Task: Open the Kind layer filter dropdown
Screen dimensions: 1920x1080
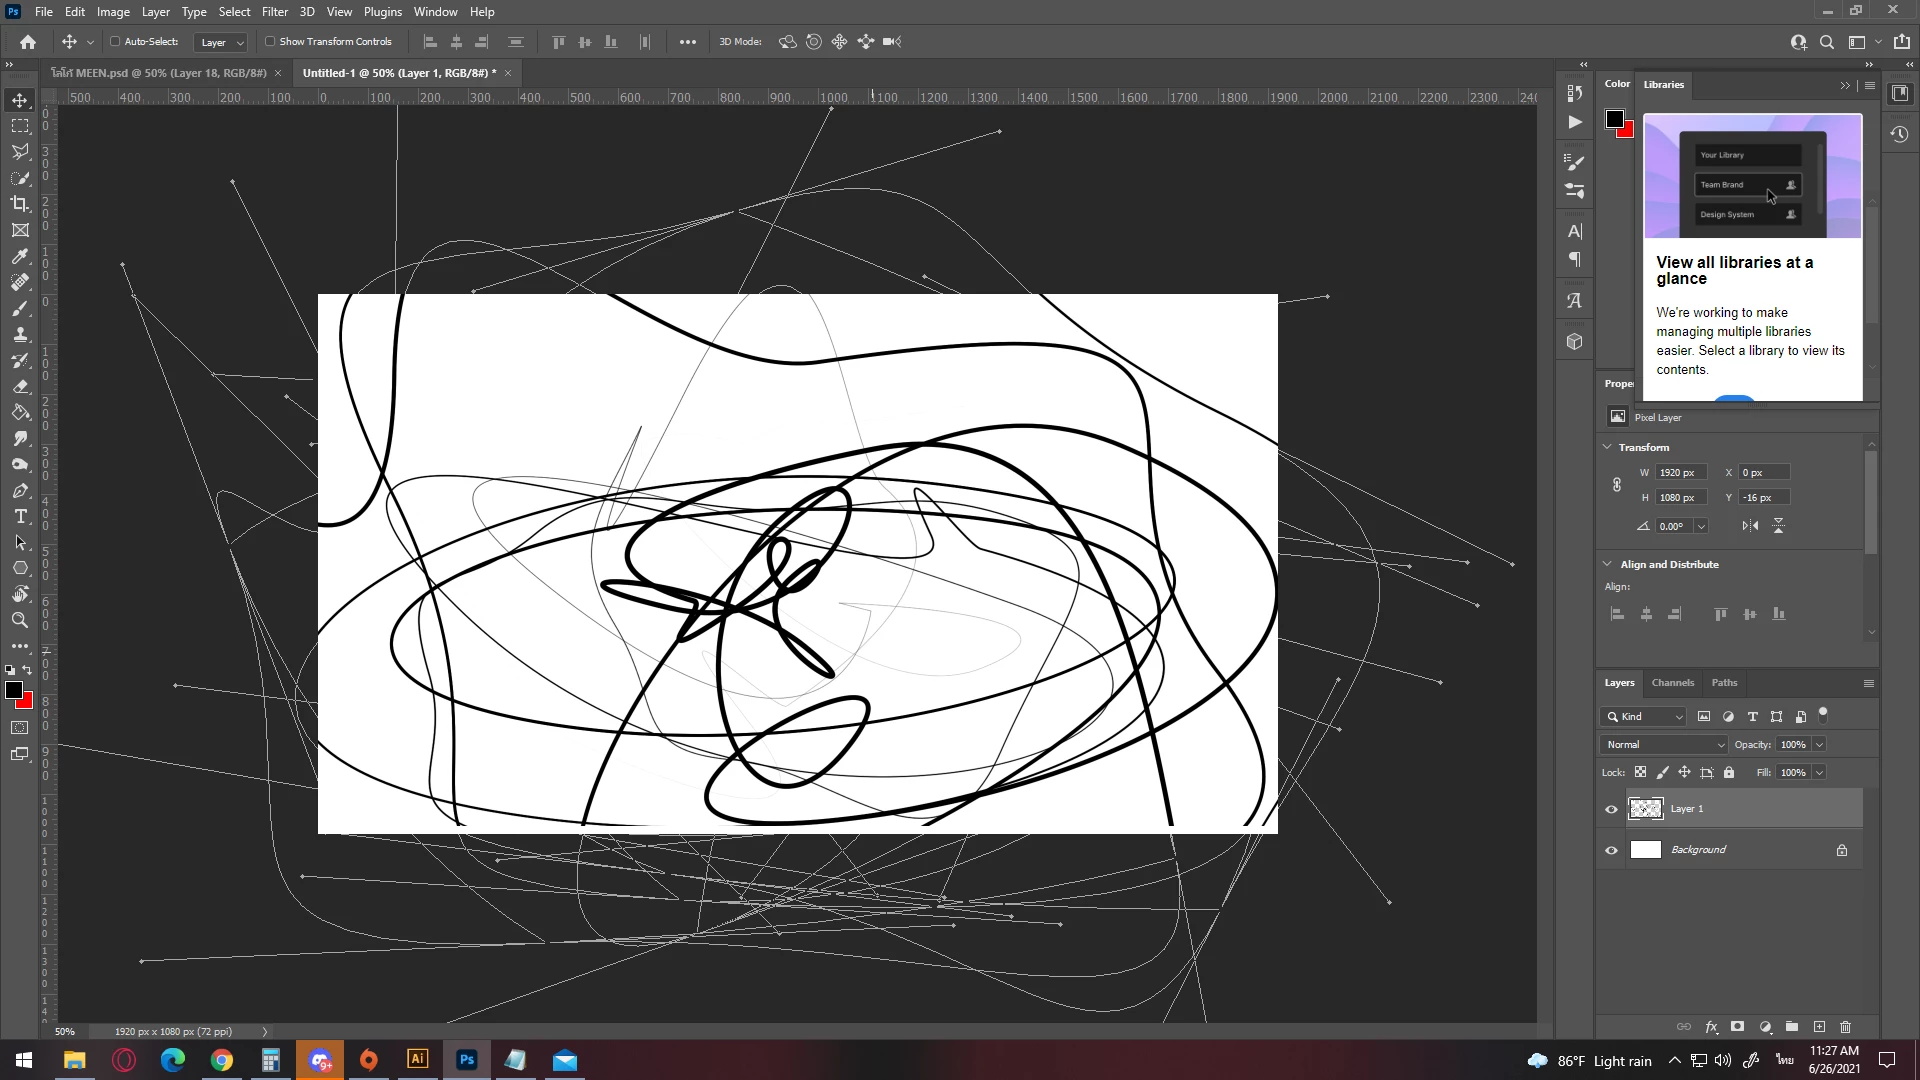Action: pos(1644,716)
